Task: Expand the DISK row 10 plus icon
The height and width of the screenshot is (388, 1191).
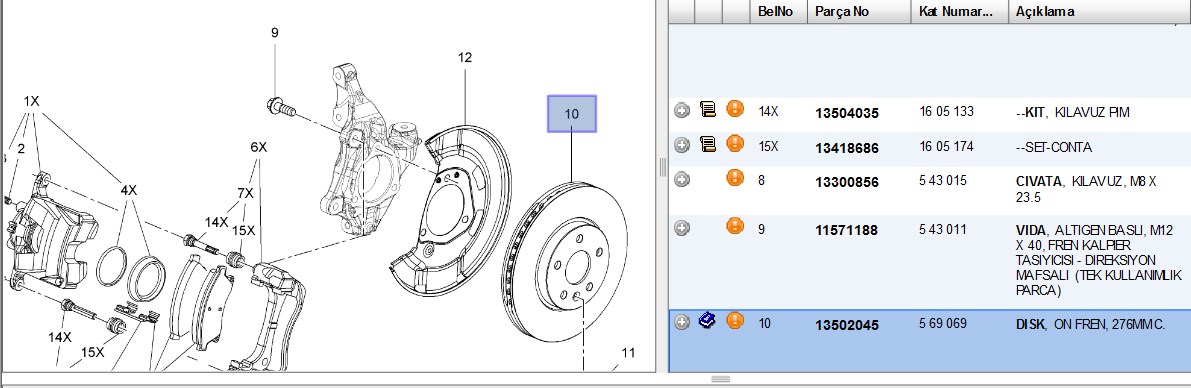Action: pos(682,322)
